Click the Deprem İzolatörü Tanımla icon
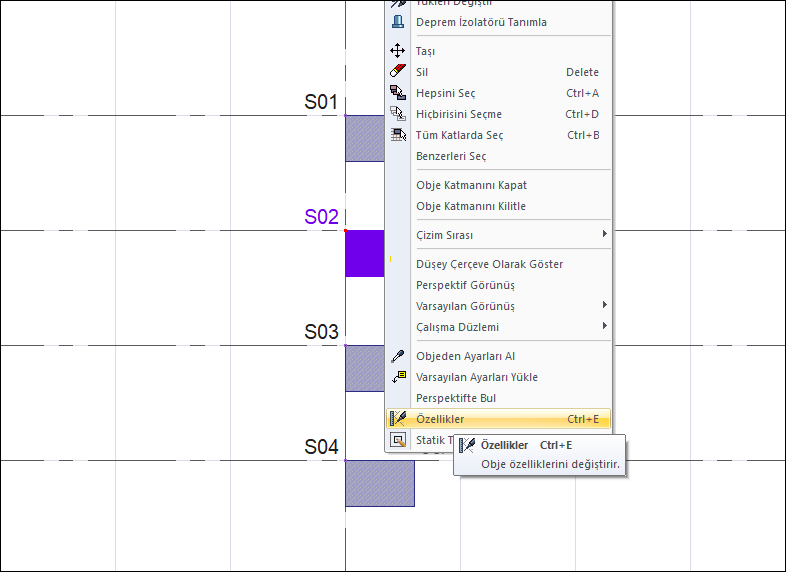Screen dimensions: 786x572 (398, 22)
